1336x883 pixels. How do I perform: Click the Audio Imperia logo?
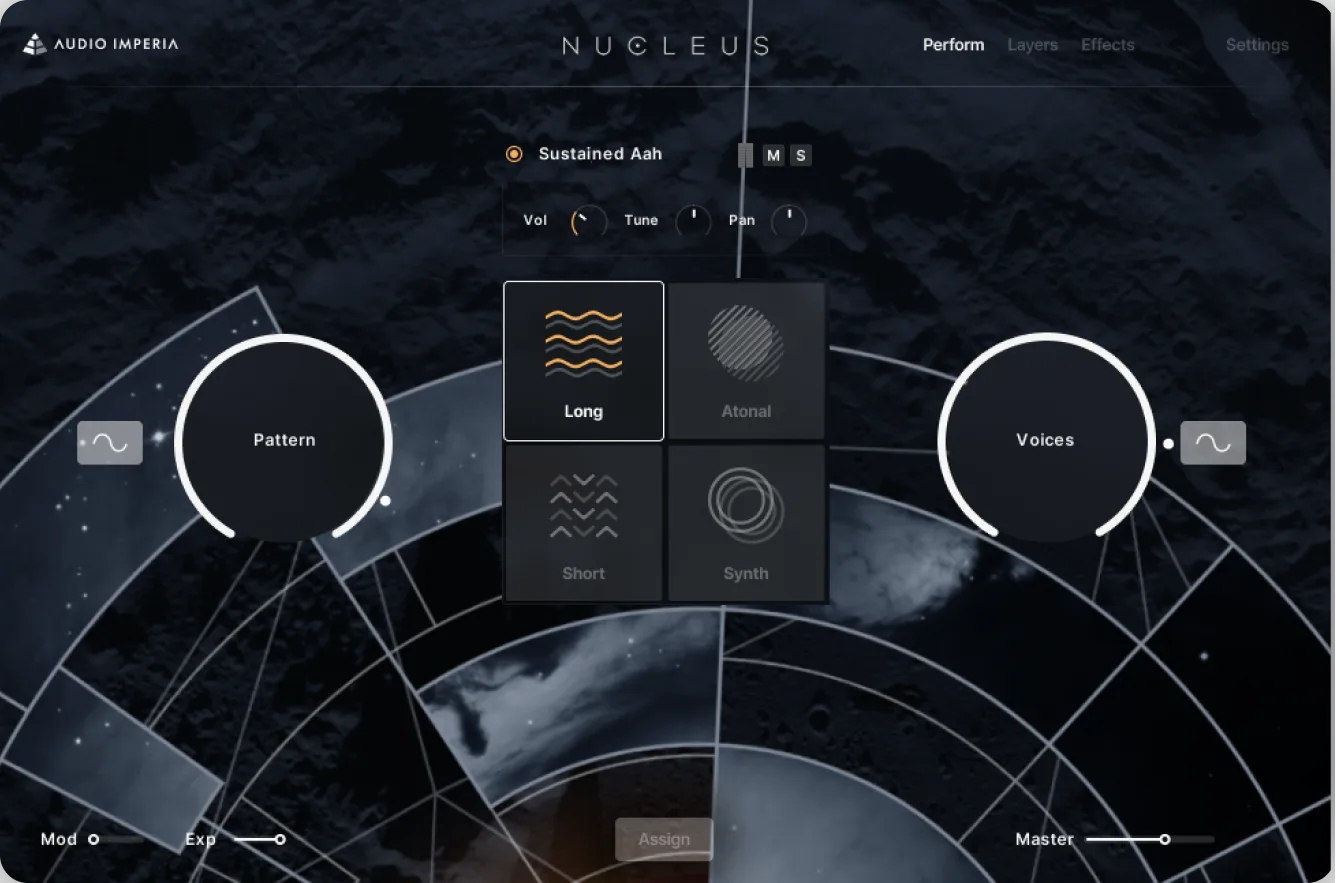click(x=100, y=44)
